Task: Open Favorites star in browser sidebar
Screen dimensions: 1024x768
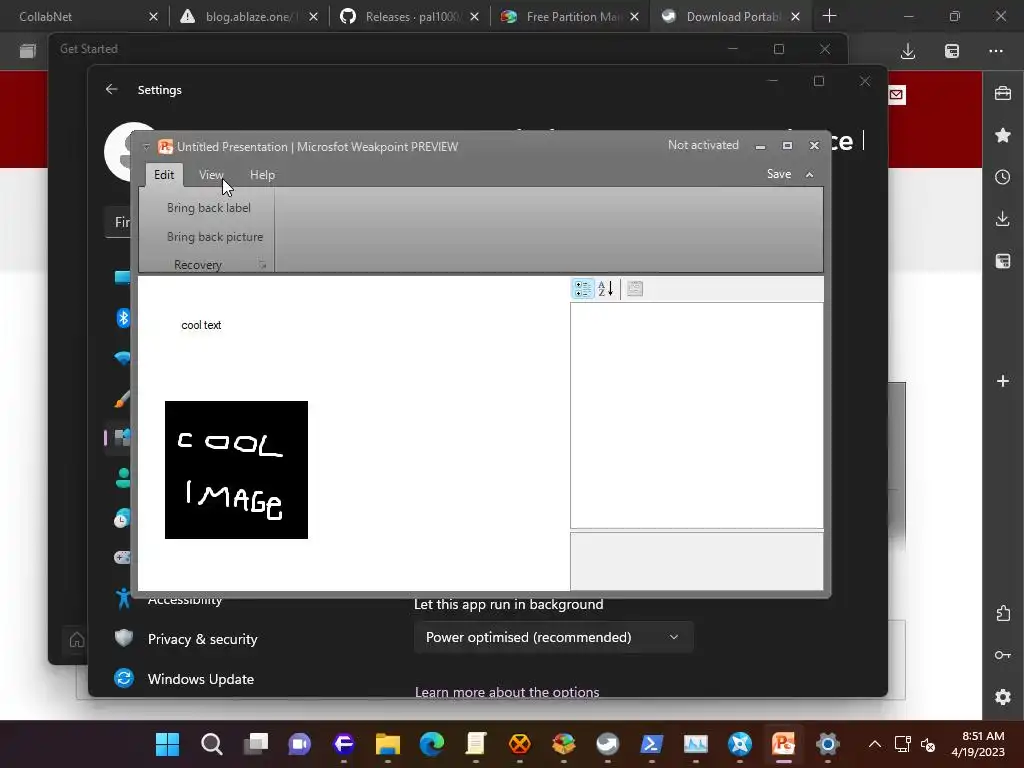Action: pyautogui.click(x=1002, y=135)
